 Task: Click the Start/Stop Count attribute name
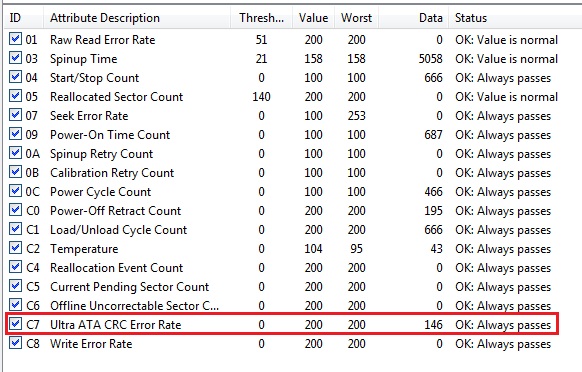(x=94, y=78)
